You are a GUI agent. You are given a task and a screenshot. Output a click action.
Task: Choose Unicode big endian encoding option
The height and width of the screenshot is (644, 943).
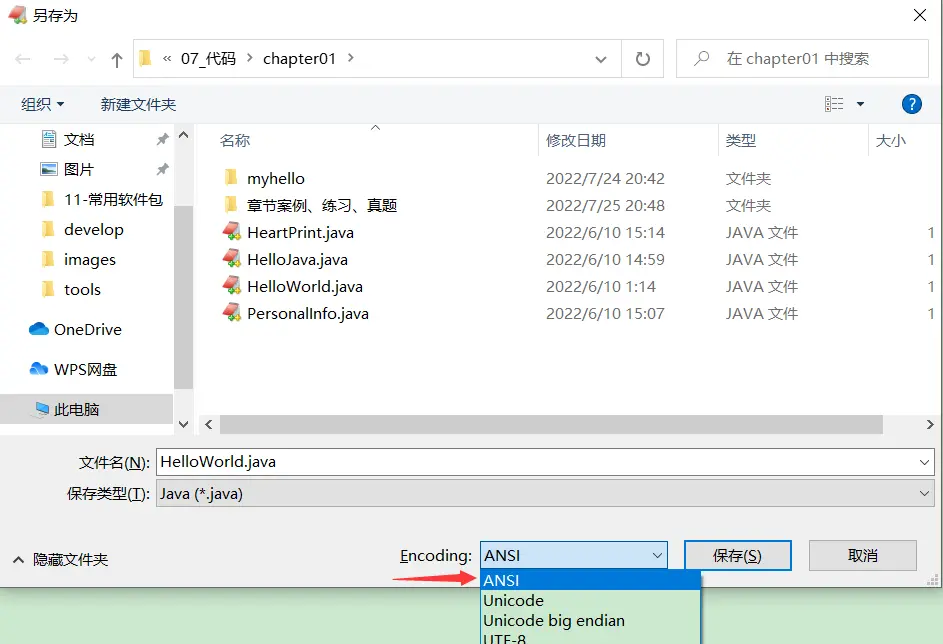(553, 620)
